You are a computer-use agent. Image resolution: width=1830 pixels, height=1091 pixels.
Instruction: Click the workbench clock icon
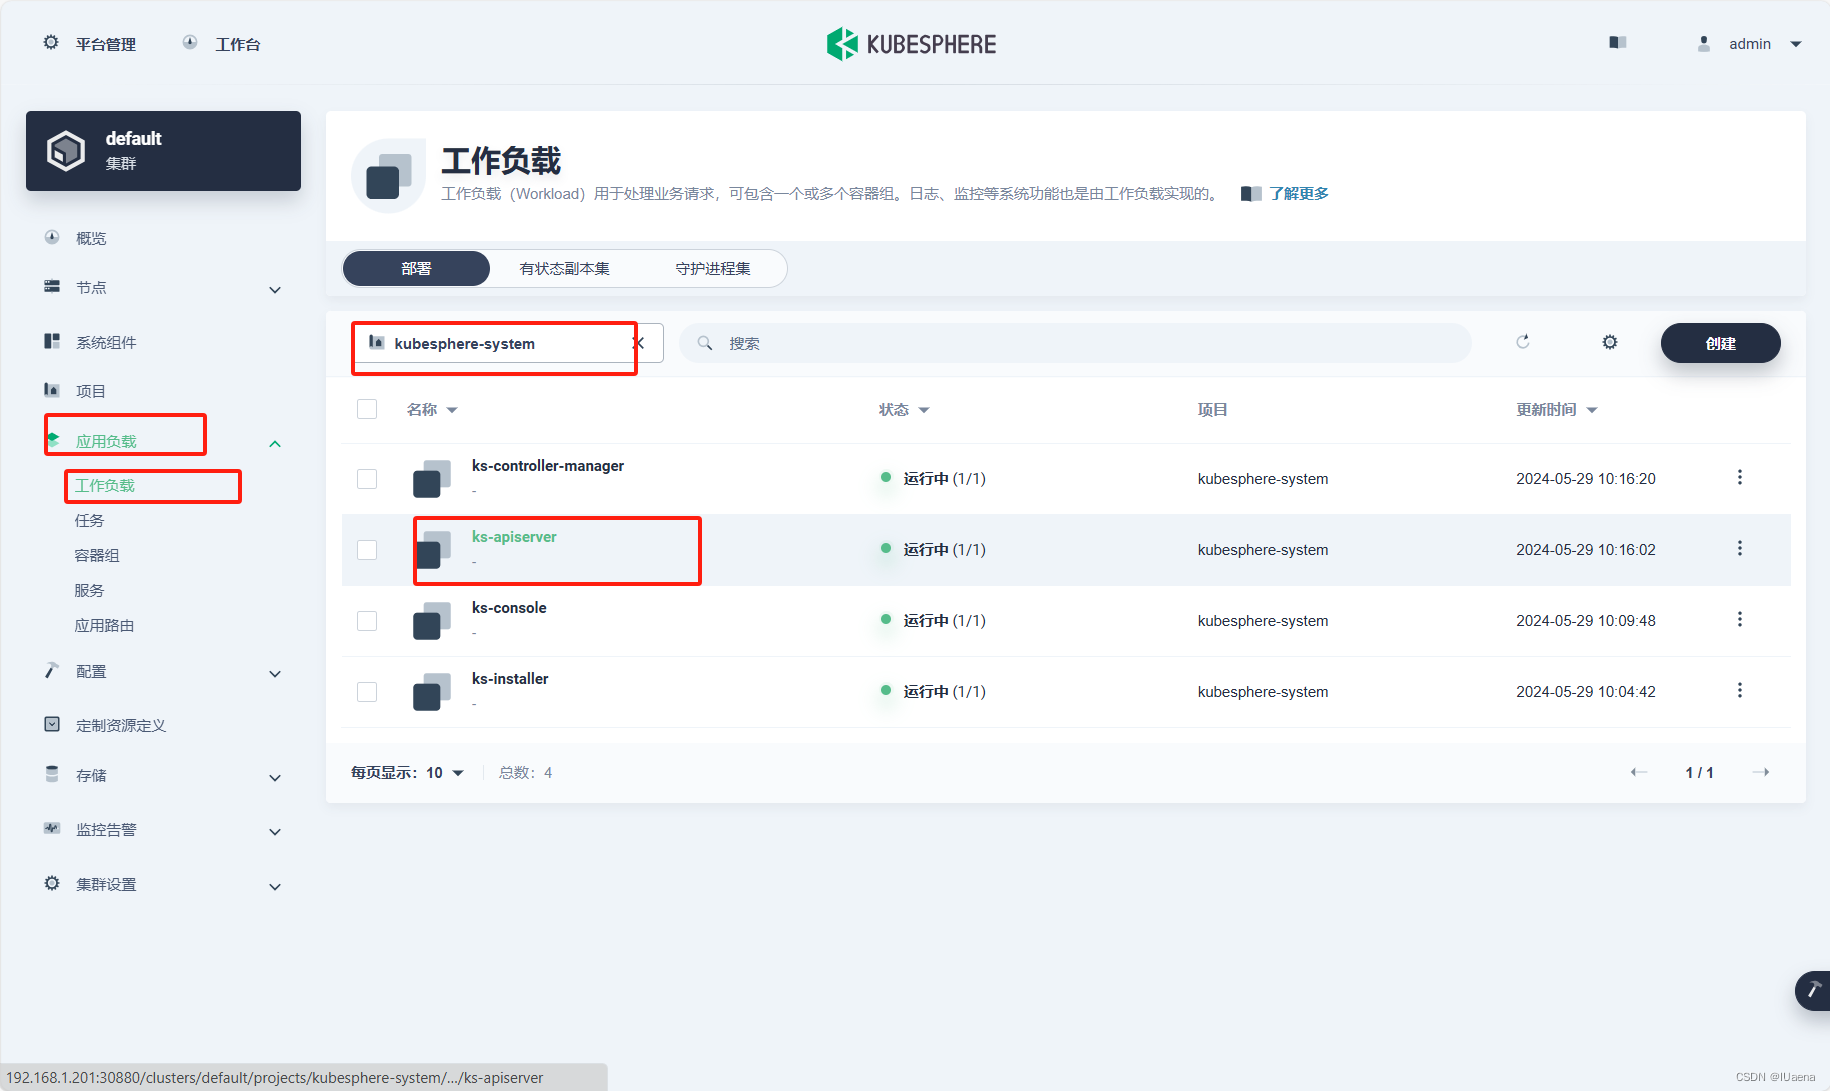click(x=190, y=43)
